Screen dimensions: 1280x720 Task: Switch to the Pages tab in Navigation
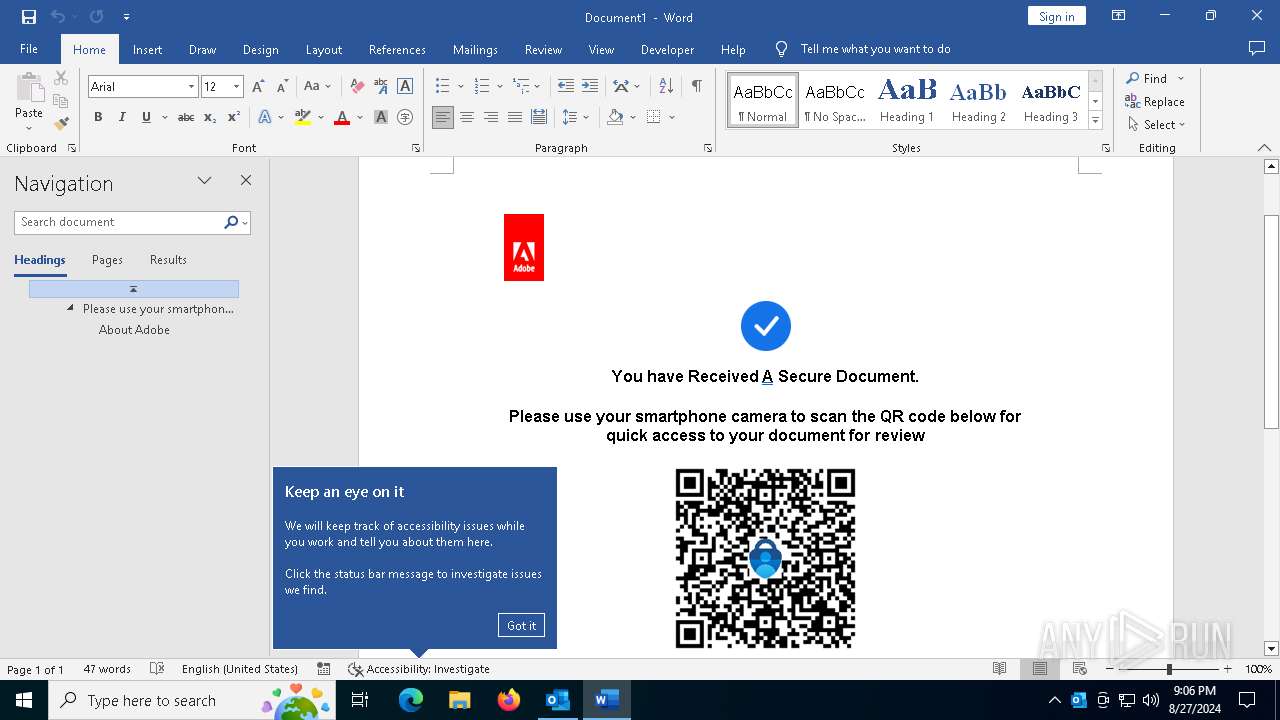coord(107,260)
